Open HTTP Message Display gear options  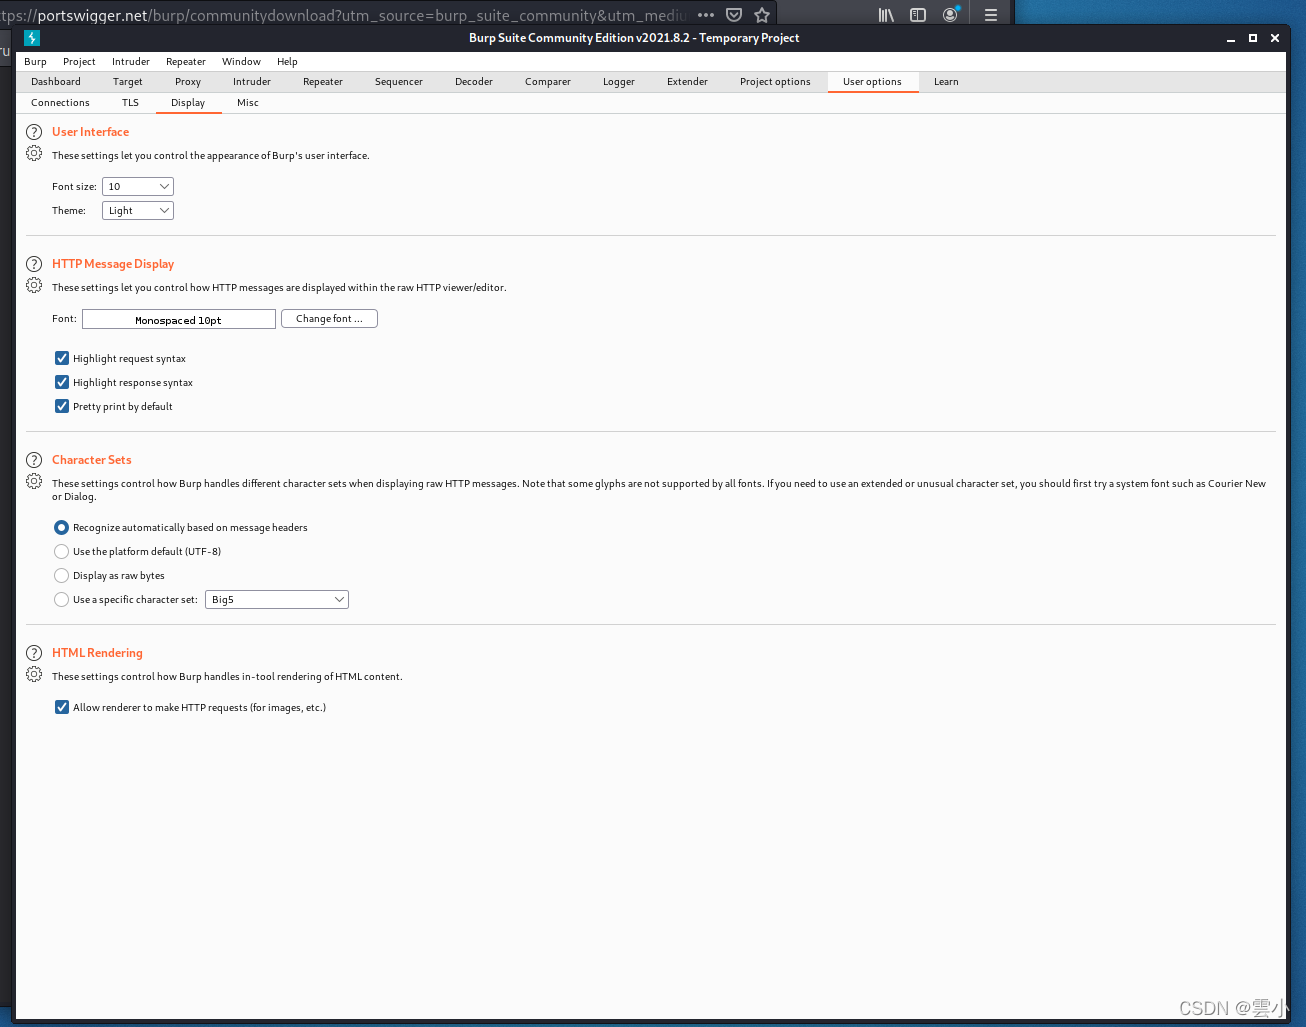click(x=34, y=286)
